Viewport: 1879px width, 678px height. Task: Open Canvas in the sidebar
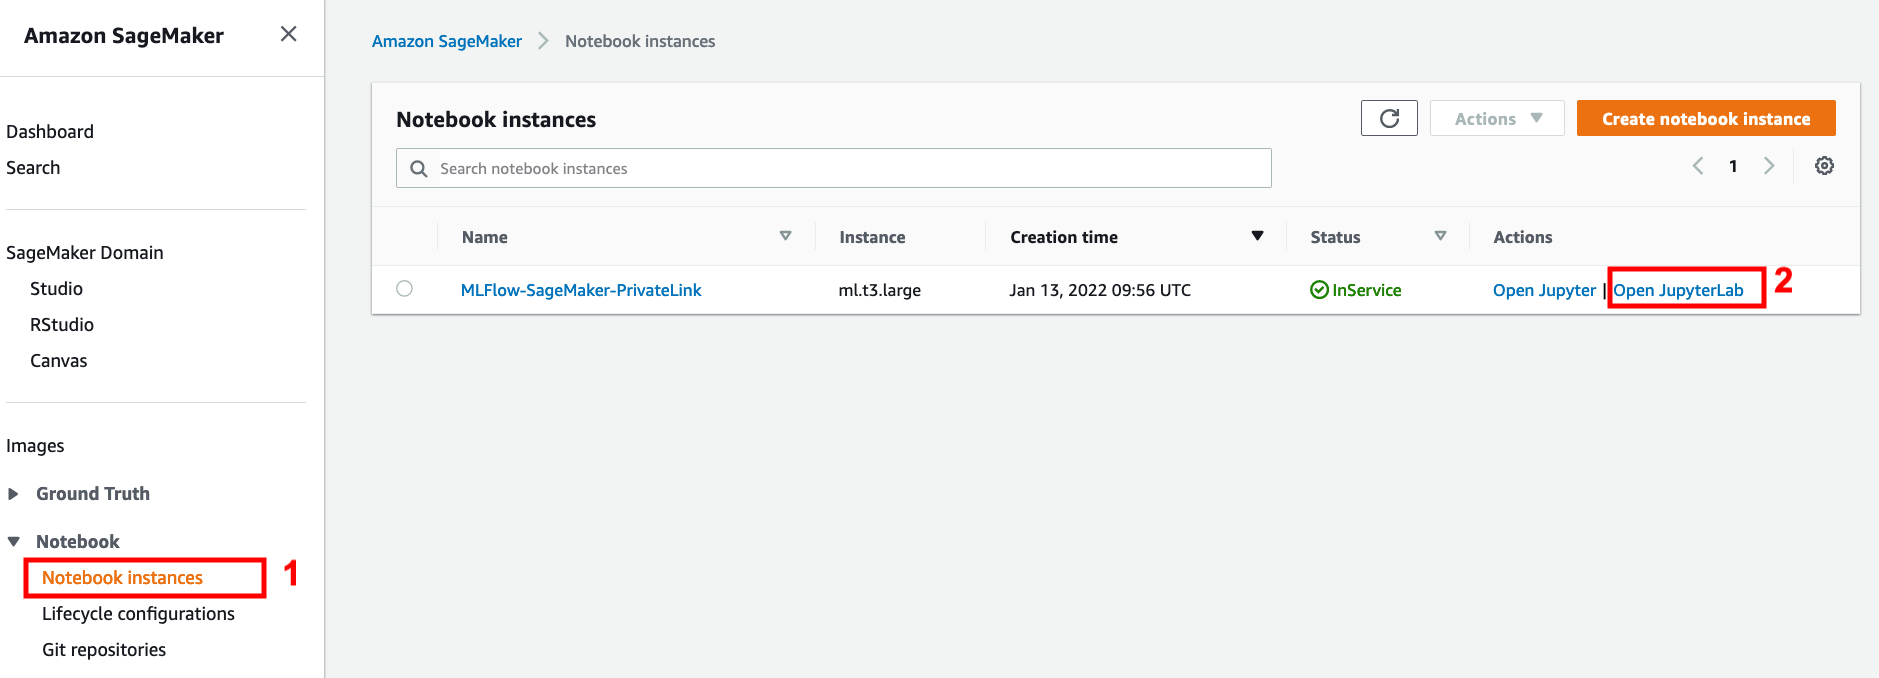pyautogui.click(x=59, y=361)
